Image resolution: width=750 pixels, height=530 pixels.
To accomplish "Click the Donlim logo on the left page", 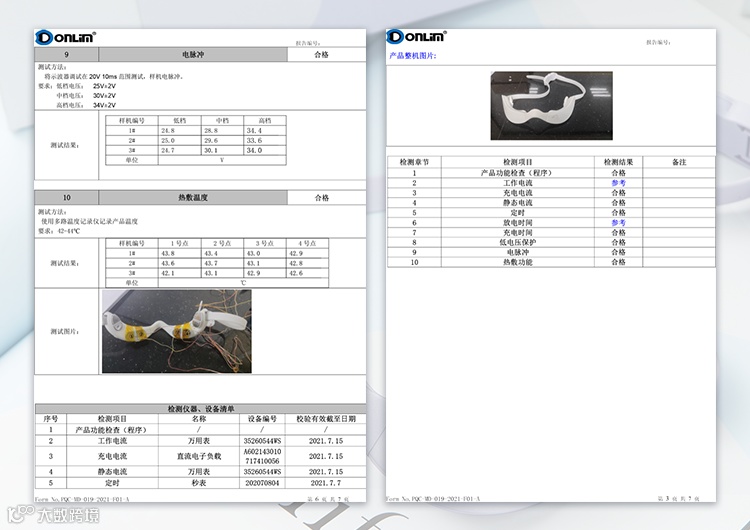I will [66, 37].
